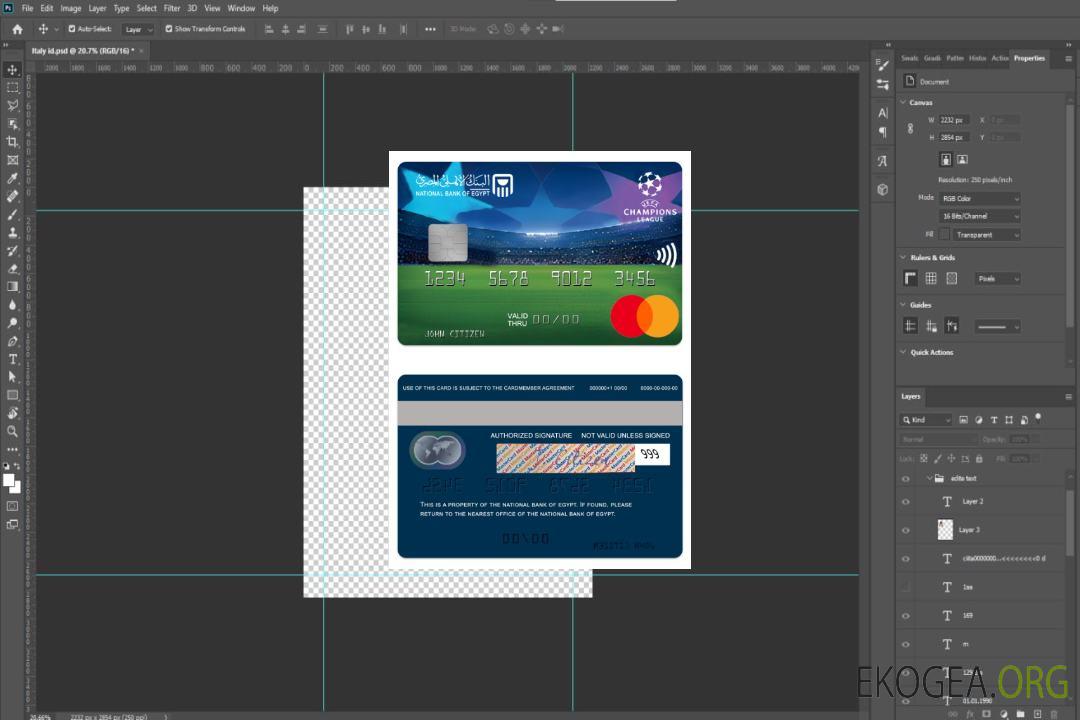The width and height of the screenshot is (1080, 720).
Task: Click the landscape orientation icon in Canvas
Action: pos(962,160)
